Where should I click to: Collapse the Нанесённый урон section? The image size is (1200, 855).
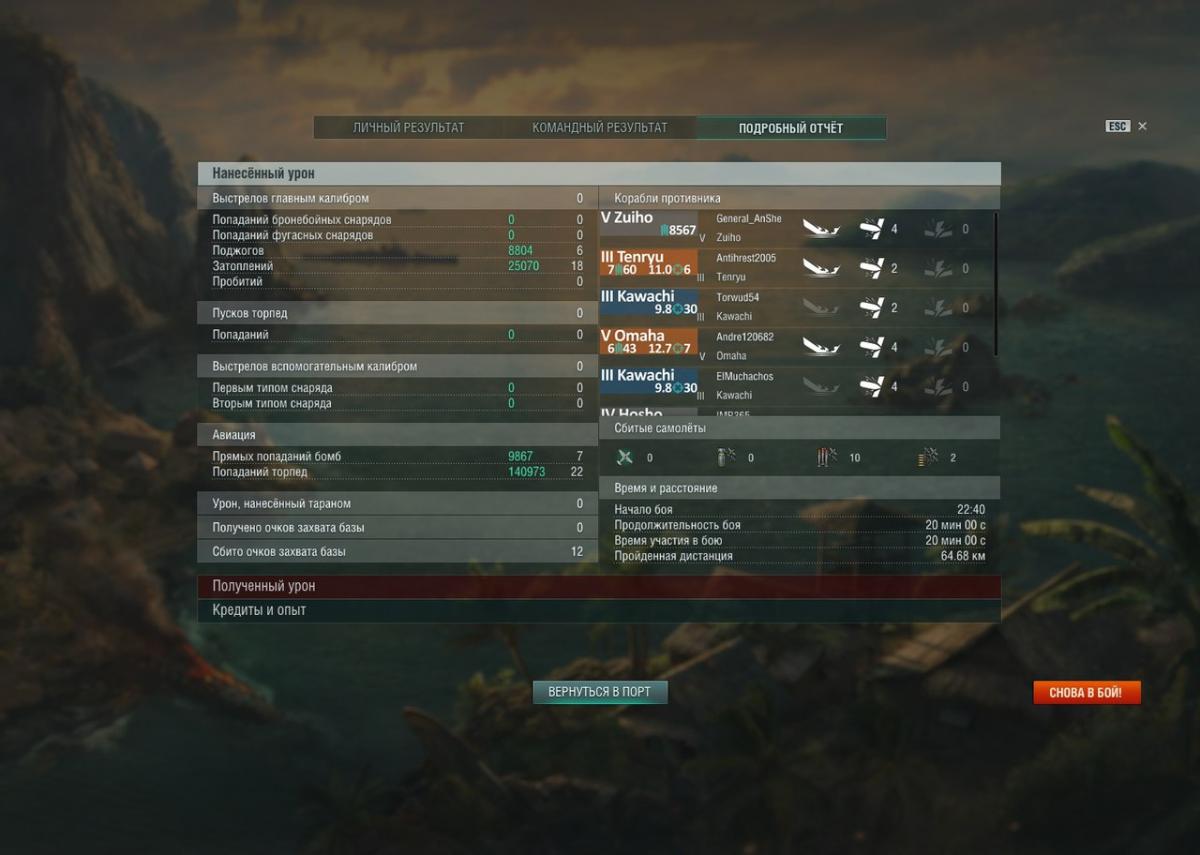[x=599, y=174]
